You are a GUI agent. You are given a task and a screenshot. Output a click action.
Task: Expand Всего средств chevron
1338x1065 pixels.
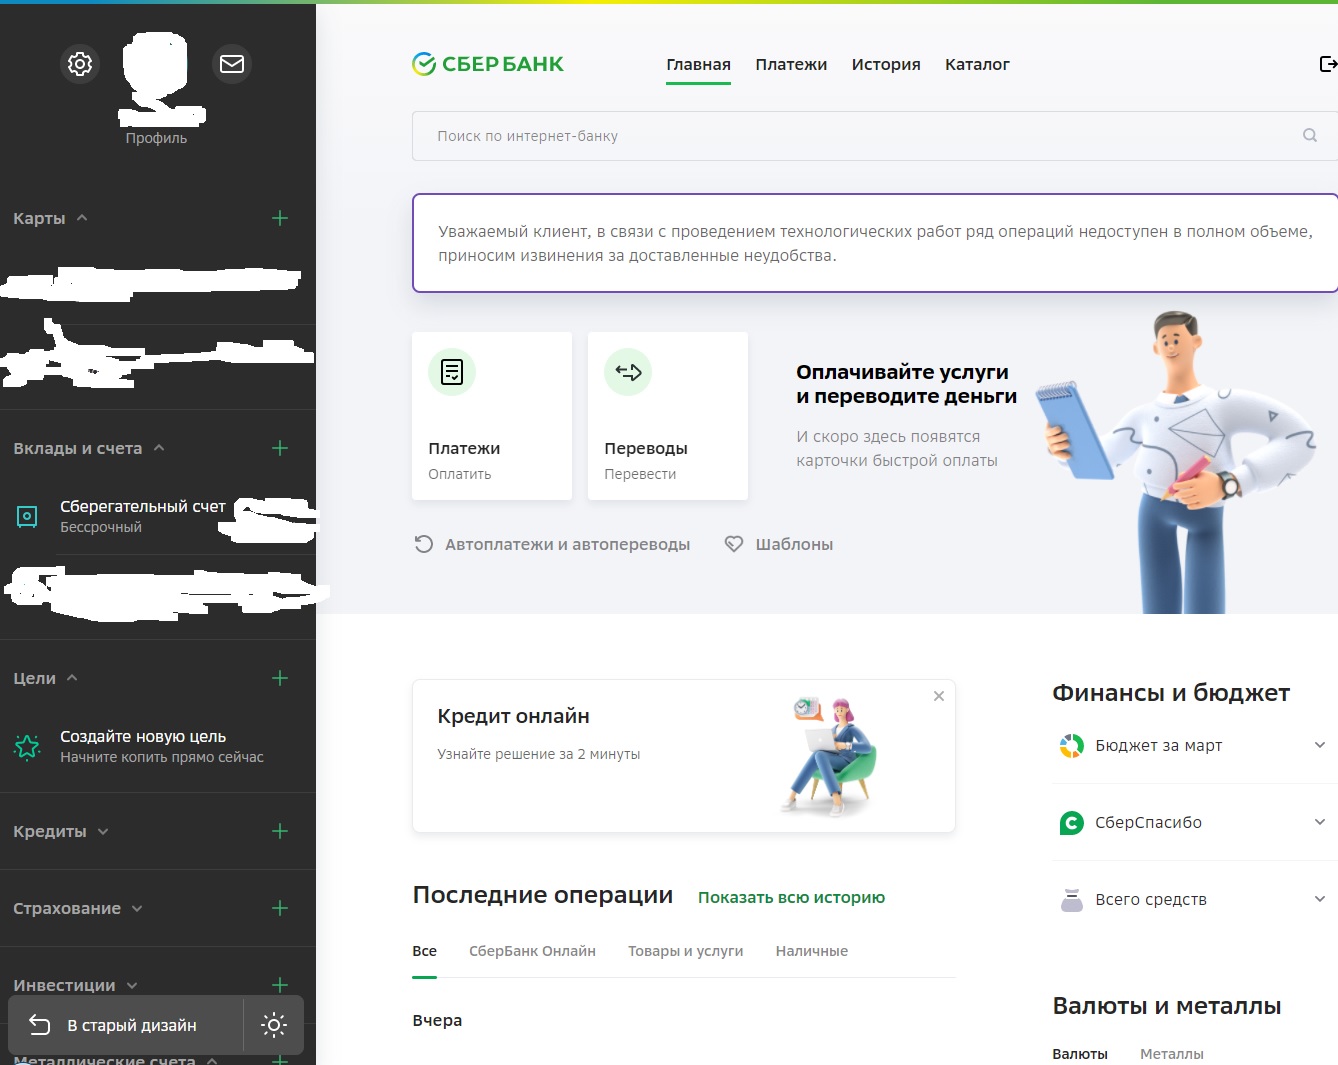point(1320,899)
